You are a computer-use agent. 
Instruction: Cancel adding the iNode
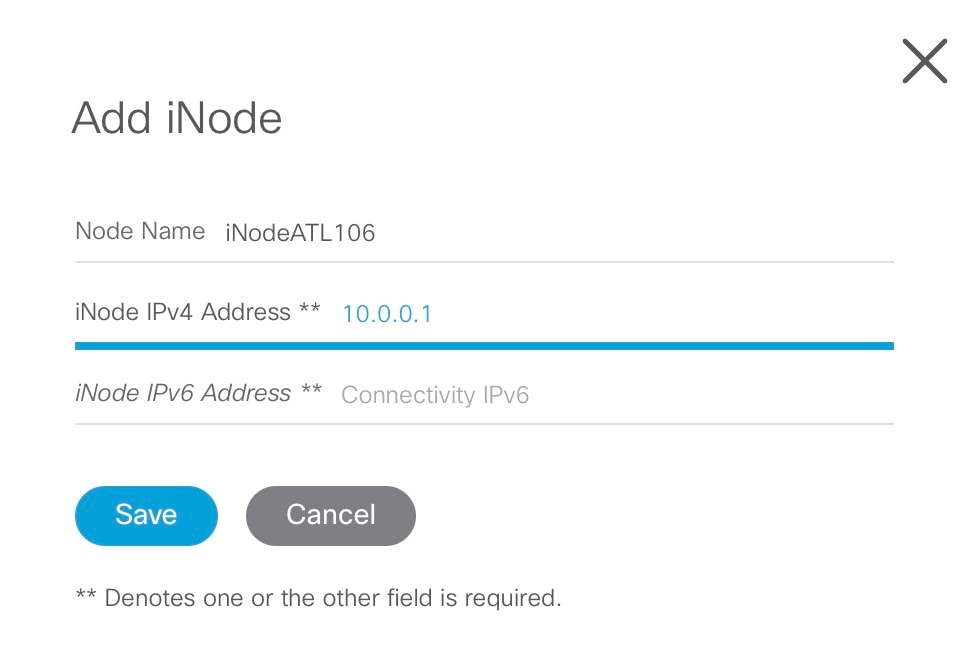tap(331, 515)
